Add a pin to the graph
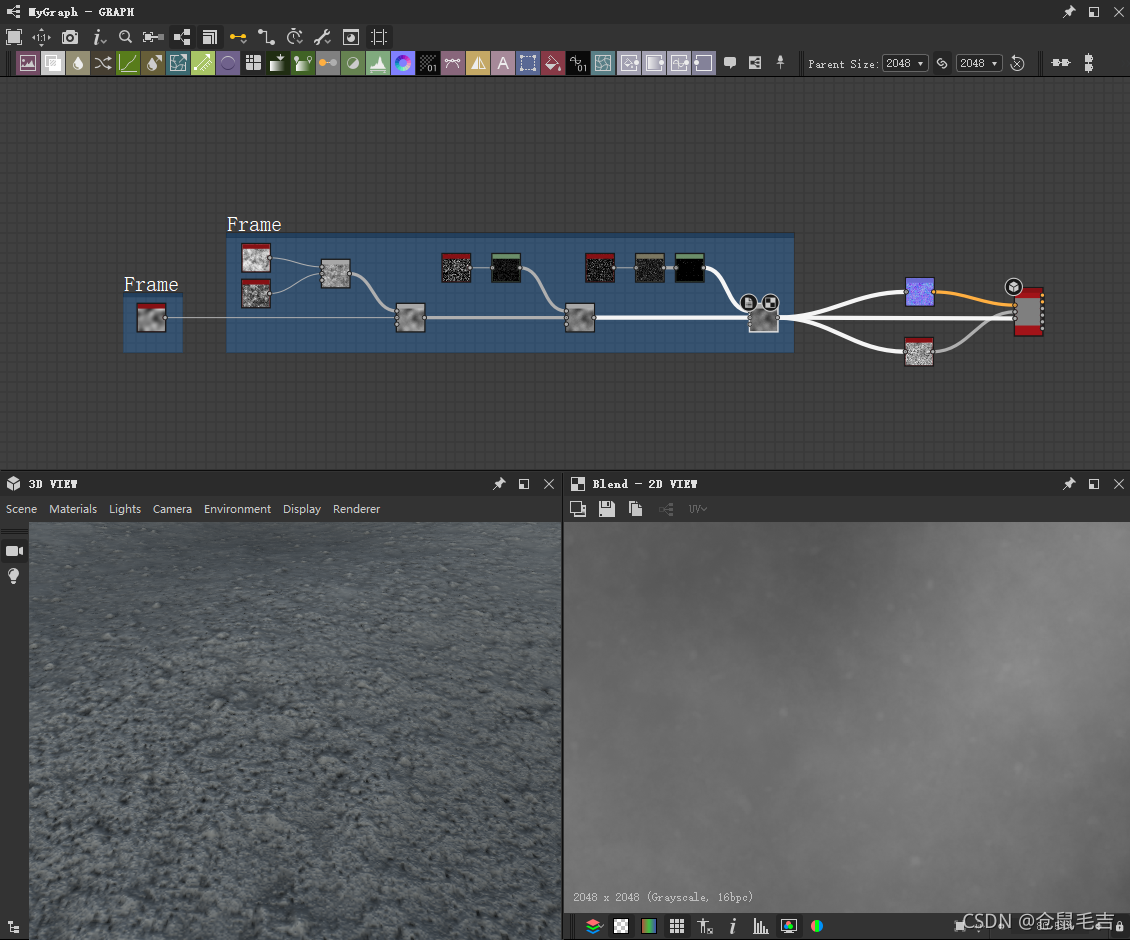This screenshot has height=940, width=1130. (x=780, y=63)
